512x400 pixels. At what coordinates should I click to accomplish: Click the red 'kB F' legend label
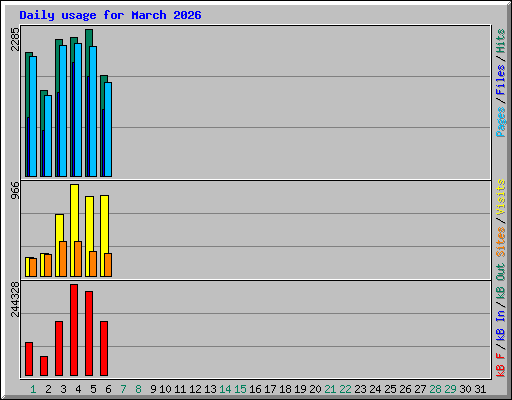coord(500,365)
